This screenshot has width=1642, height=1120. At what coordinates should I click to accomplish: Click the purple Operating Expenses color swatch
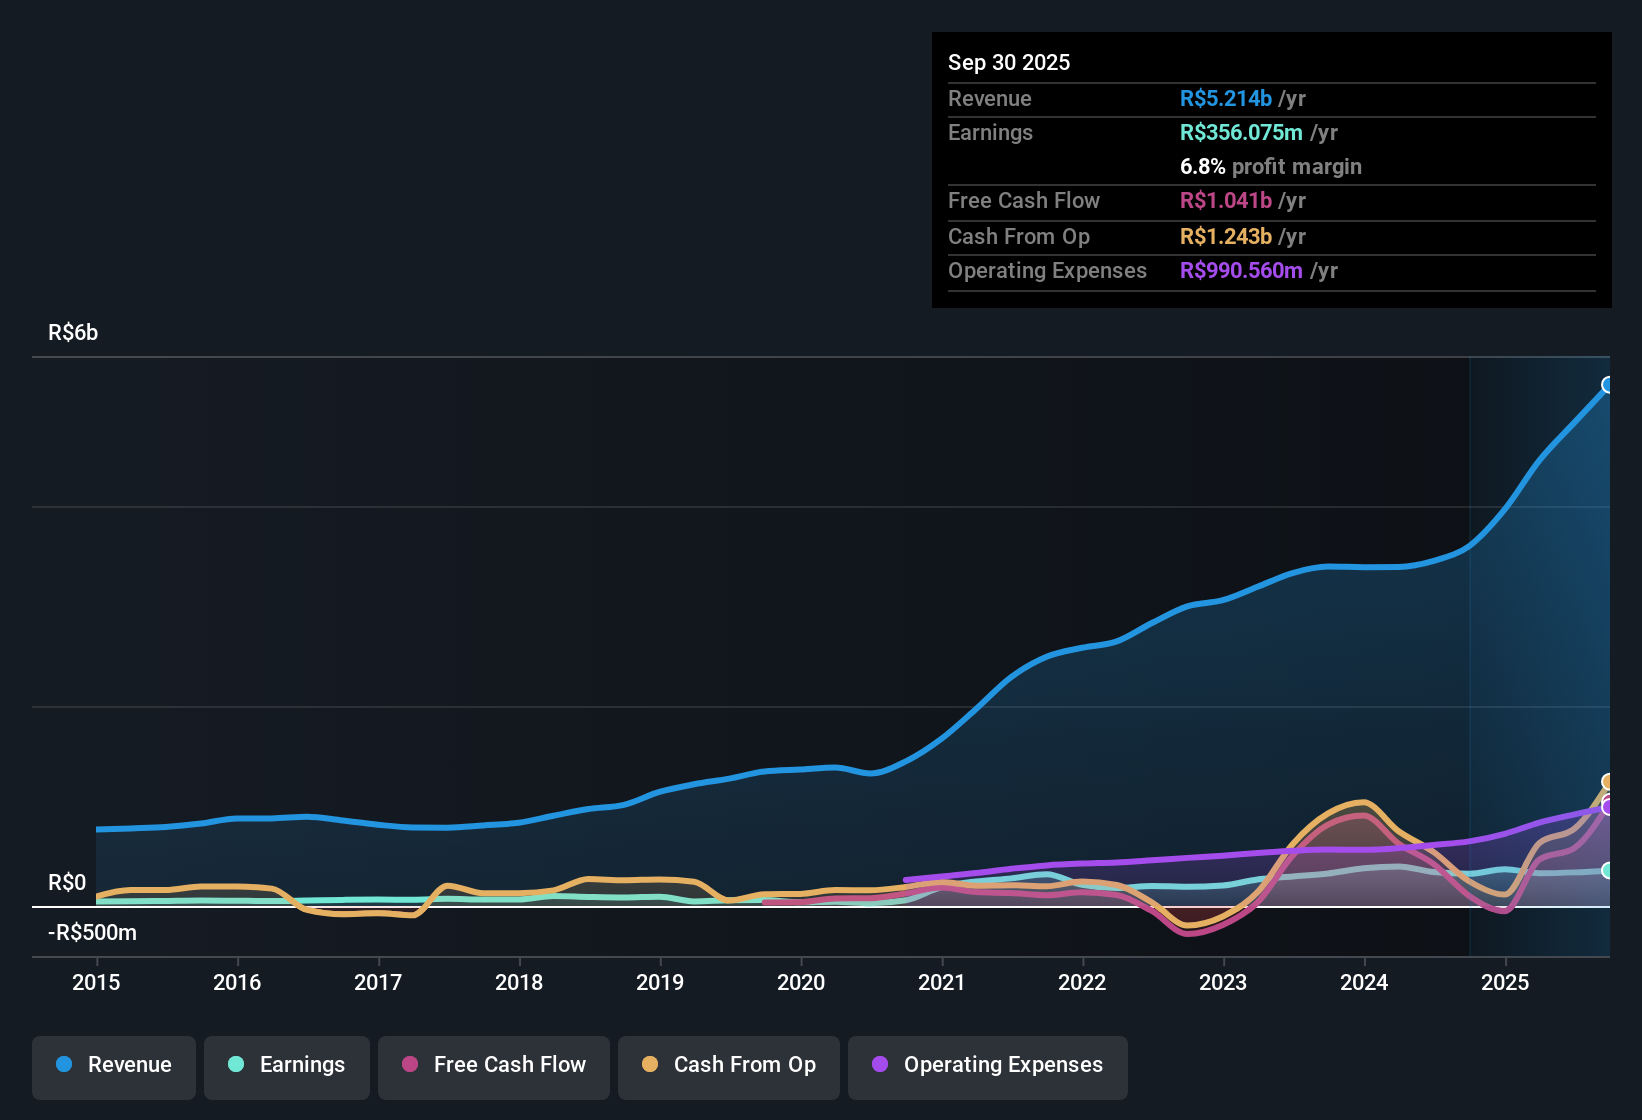click(880, 1066)
